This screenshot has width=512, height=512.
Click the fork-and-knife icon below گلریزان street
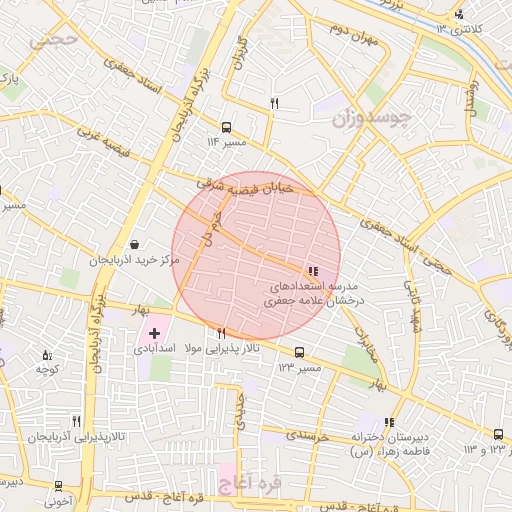[x=275, y=103]
